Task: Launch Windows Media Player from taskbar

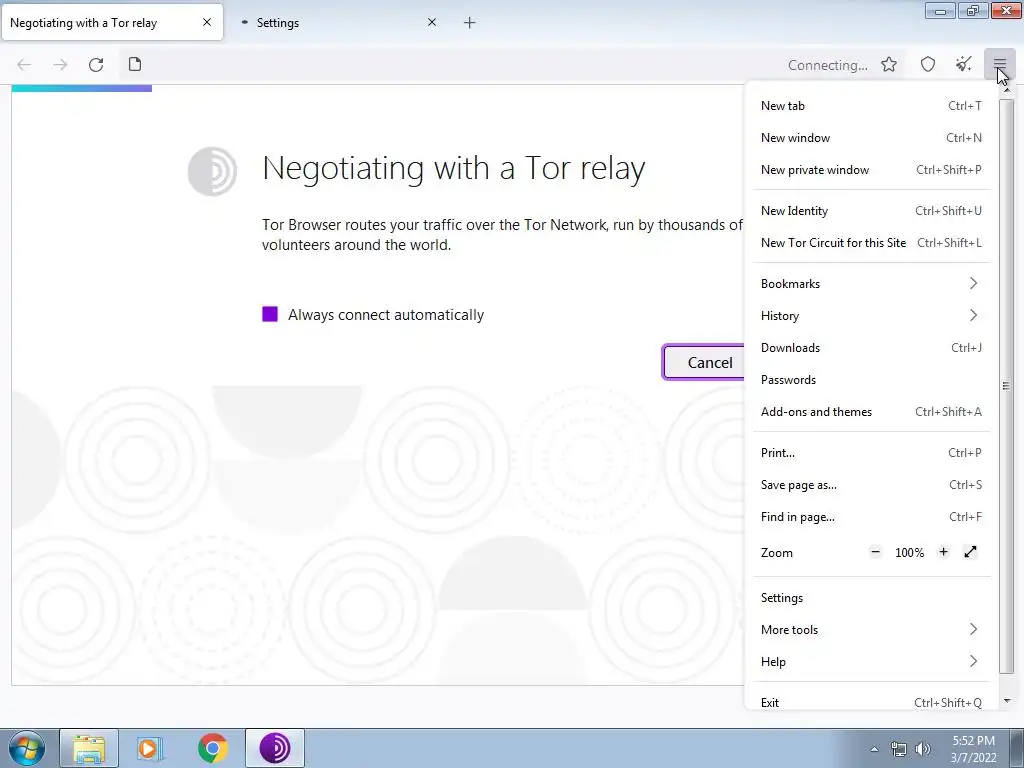Action: 150,748
